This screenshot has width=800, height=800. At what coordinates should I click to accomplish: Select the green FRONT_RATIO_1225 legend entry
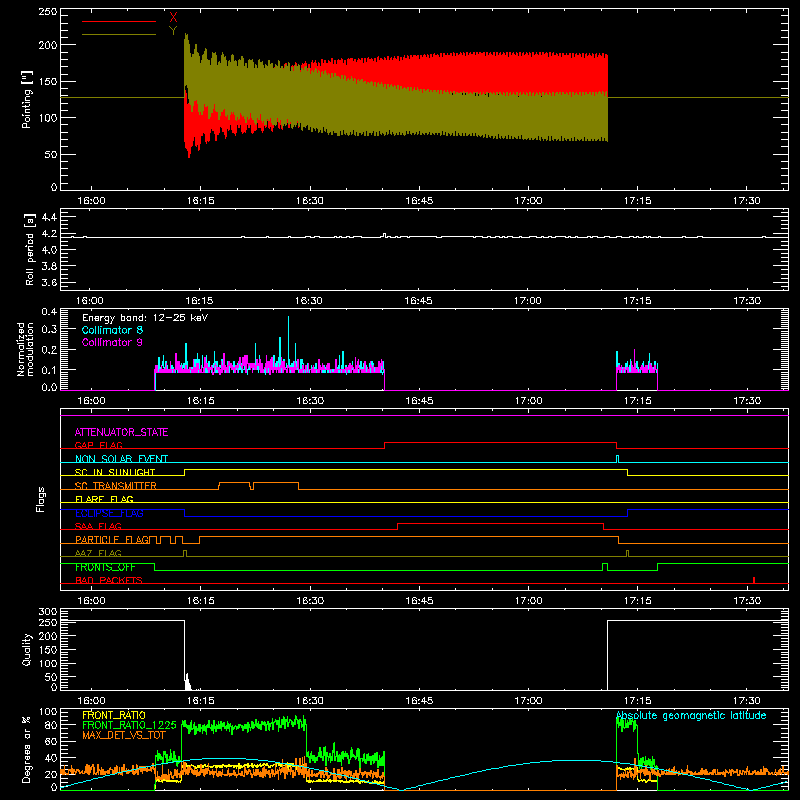[x=129, y=725]
